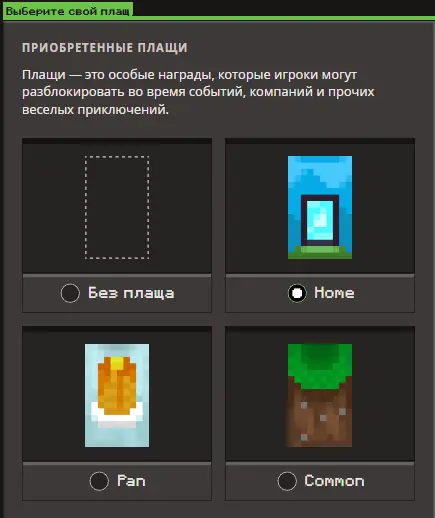Open the Выберите свой плащ tab
The height and width of the screenshot is (518, 435).
point(68,11)
